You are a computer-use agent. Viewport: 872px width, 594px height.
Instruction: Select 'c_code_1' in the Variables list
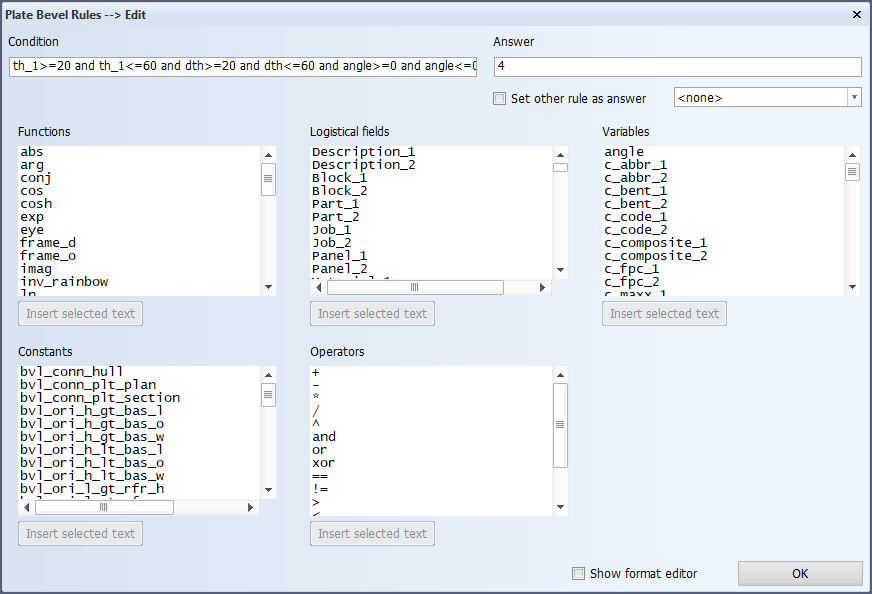[635, 217]
